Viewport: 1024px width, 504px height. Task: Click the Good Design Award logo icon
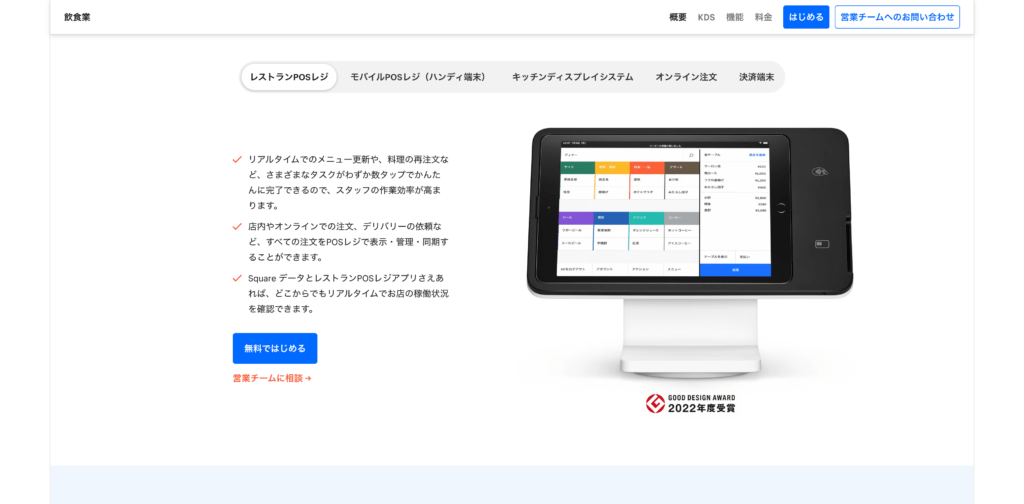(655, 403)
